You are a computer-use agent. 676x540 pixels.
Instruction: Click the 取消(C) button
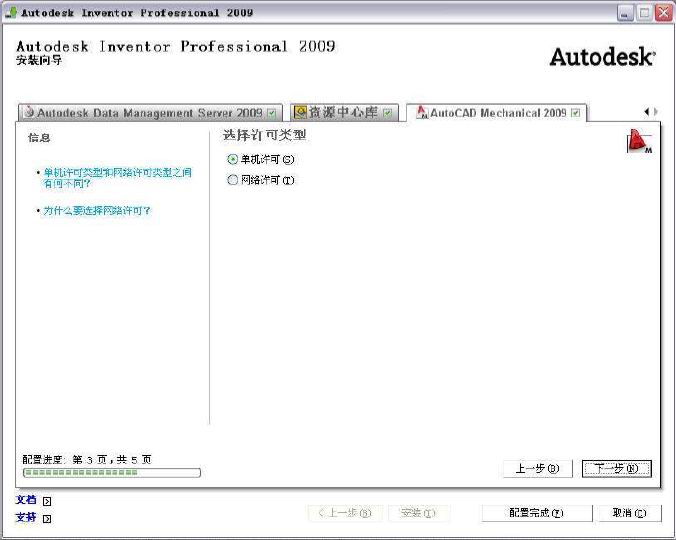coord(629,513)
